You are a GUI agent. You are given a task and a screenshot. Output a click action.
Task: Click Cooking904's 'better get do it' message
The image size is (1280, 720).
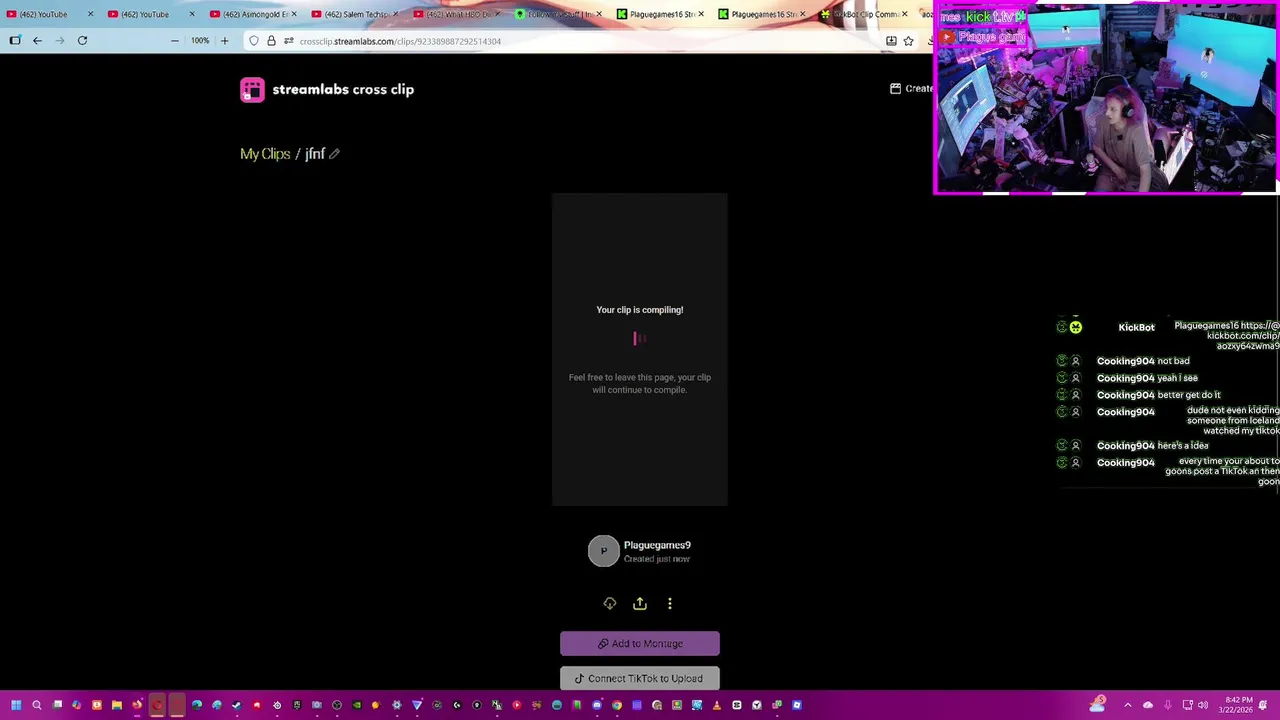tap(1189, 395)
